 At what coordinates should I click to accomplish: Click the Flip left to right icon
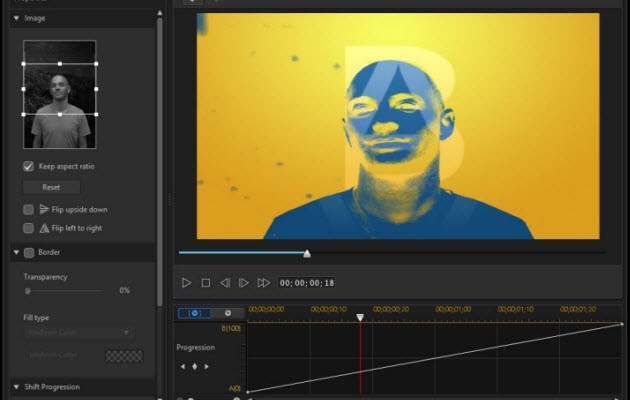pos(44,228)
